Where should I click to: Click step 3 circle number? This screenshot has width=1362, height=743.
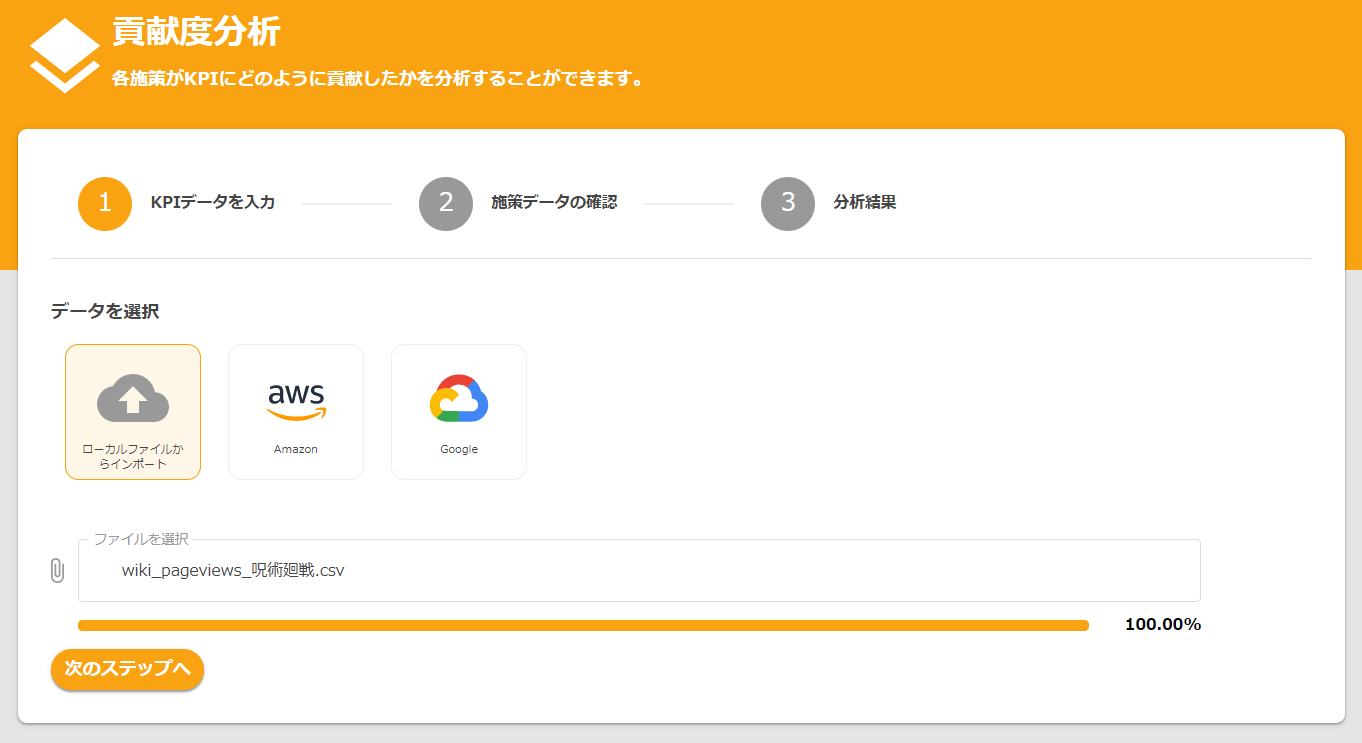point(788,204)
